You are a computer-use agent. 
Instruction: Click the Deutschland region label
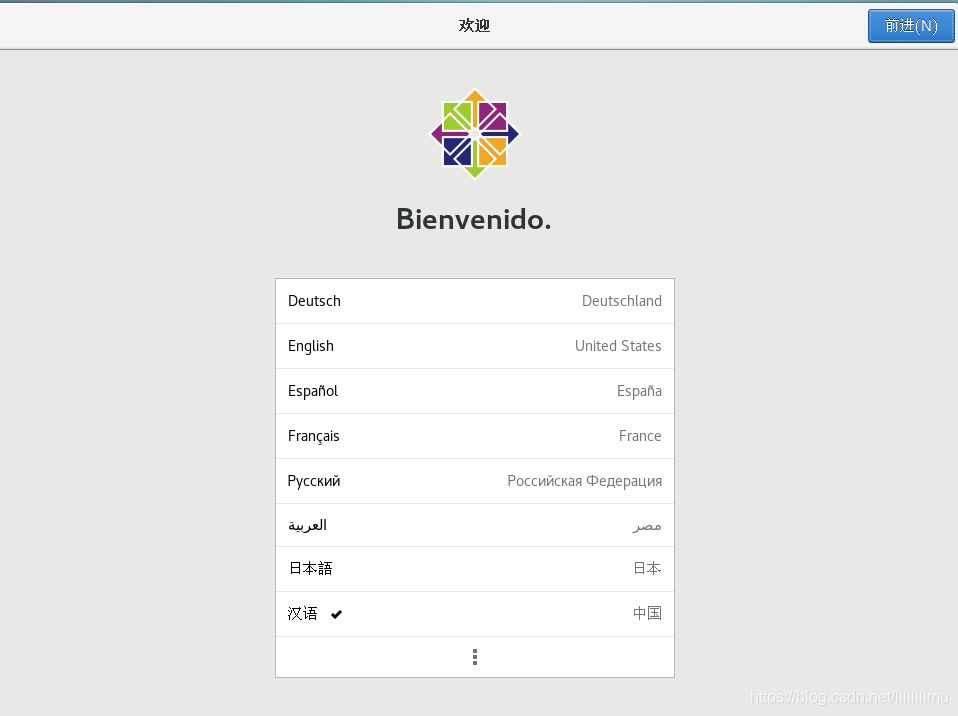pyautogui.click(x=621, y=301)
